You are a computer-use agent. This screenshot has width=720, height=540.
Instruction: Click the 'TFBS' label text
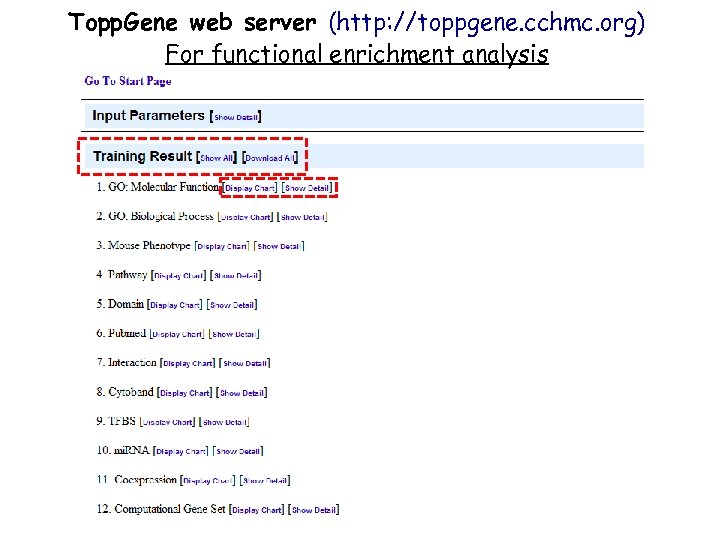click(122, 422)
